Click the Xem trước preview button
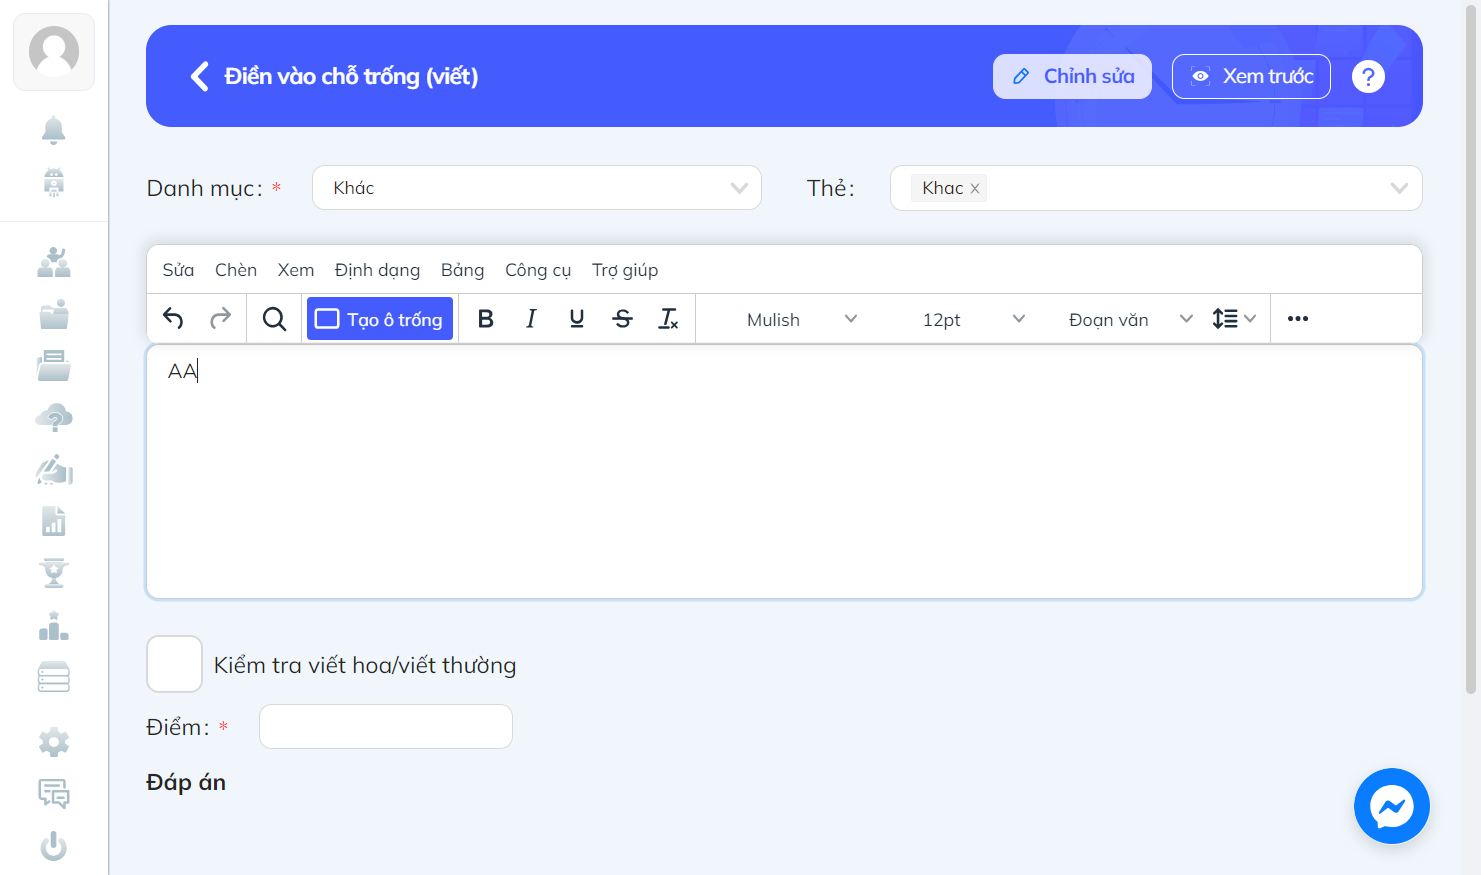This screenshot has width=1481, height=875. click(1251, 76)
